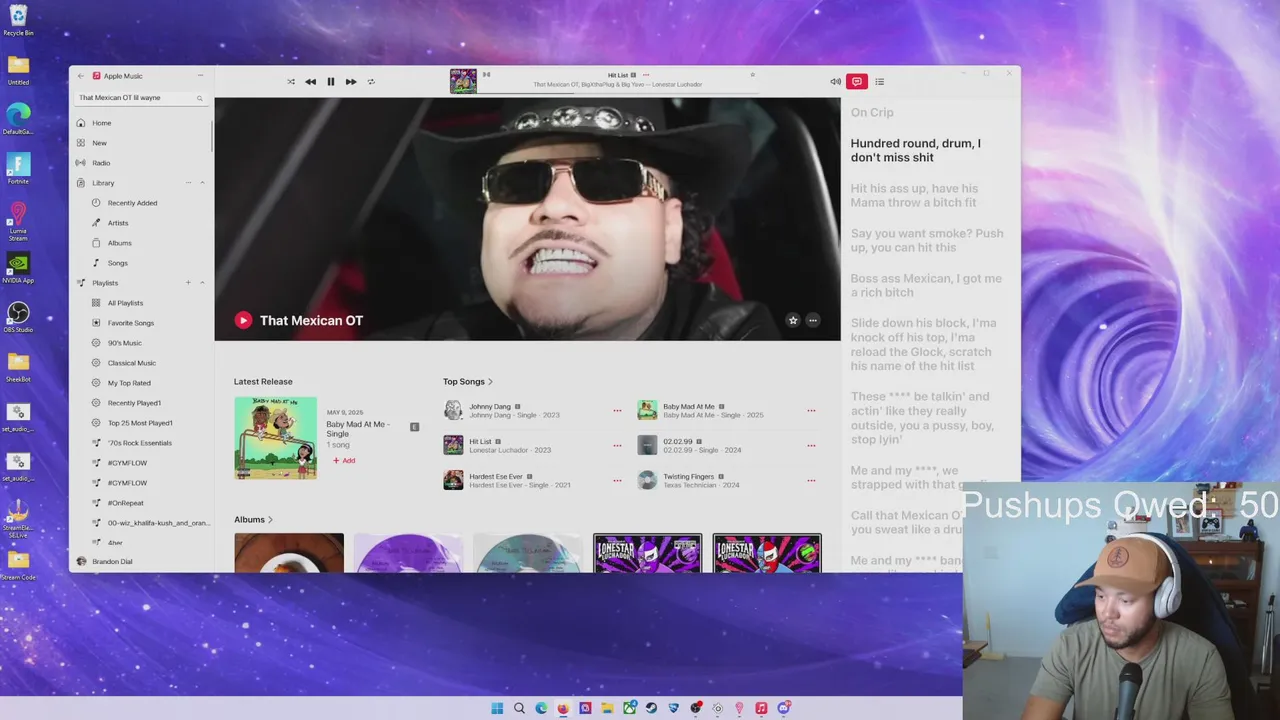
Task: Skip forward to the next track
Action: tap(351, 82)
